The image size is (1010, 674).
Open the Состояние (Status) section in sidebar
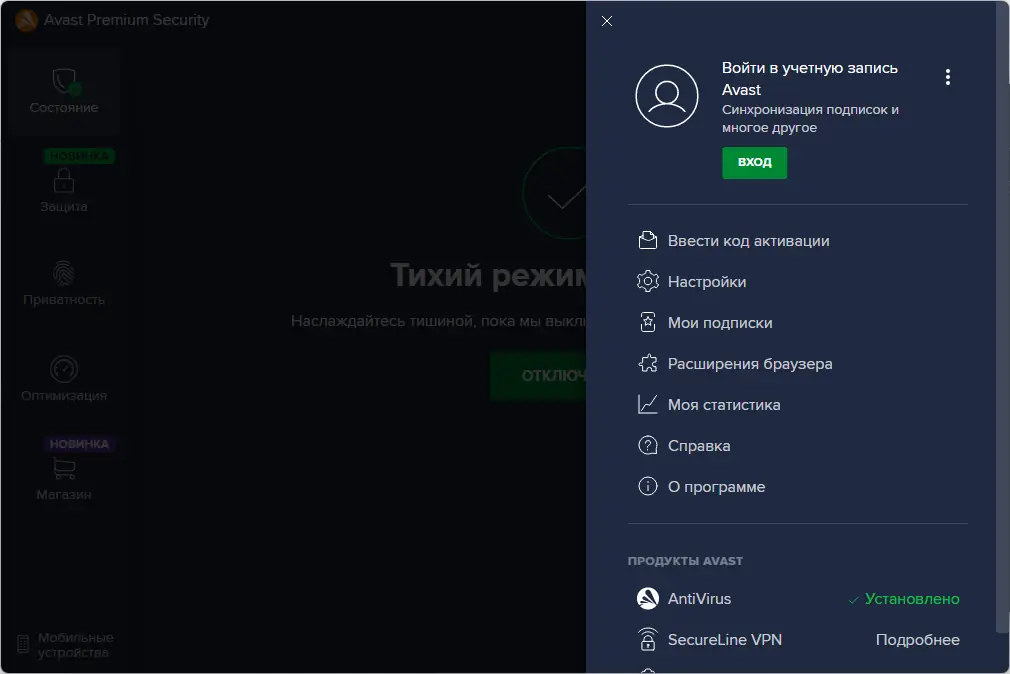[x=63, y=90]
